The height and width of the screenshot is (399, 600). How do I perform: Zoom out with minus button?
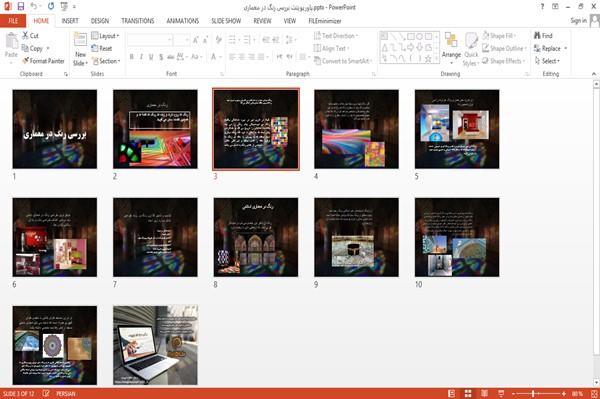[514, 394]
